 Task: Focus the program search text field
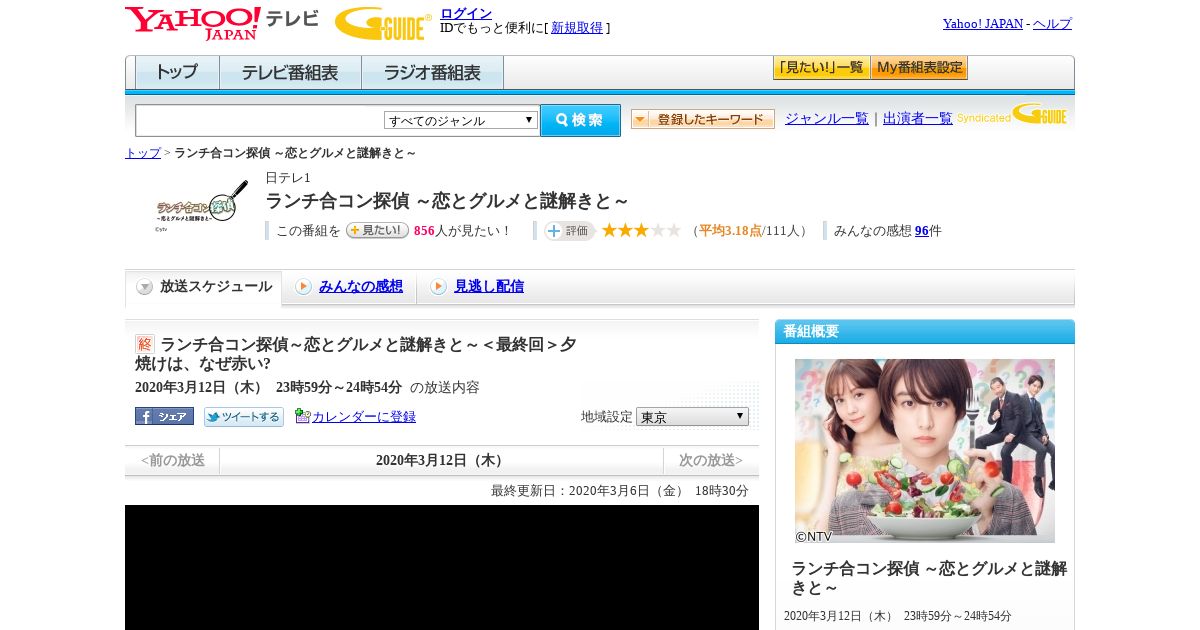pos(259,120)
